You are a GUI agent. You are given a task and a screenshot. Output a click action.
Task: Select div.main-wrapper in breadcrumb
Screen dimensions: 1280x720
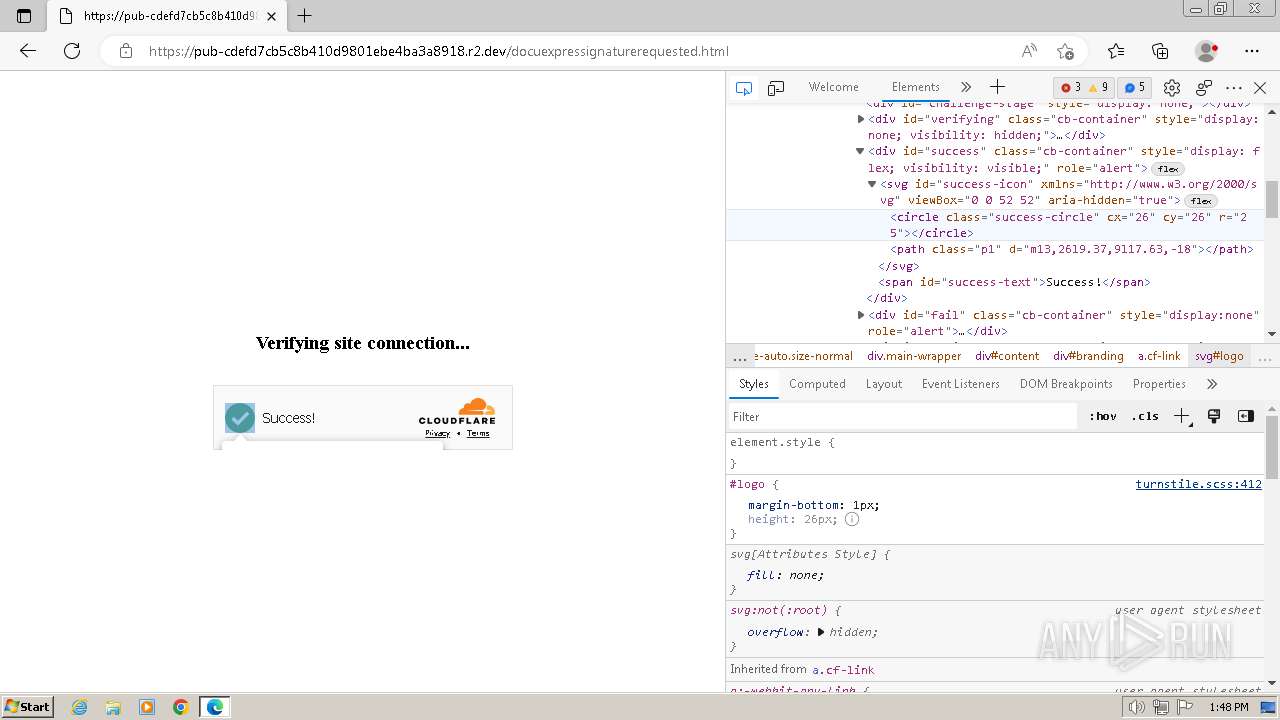click(914, 356)
